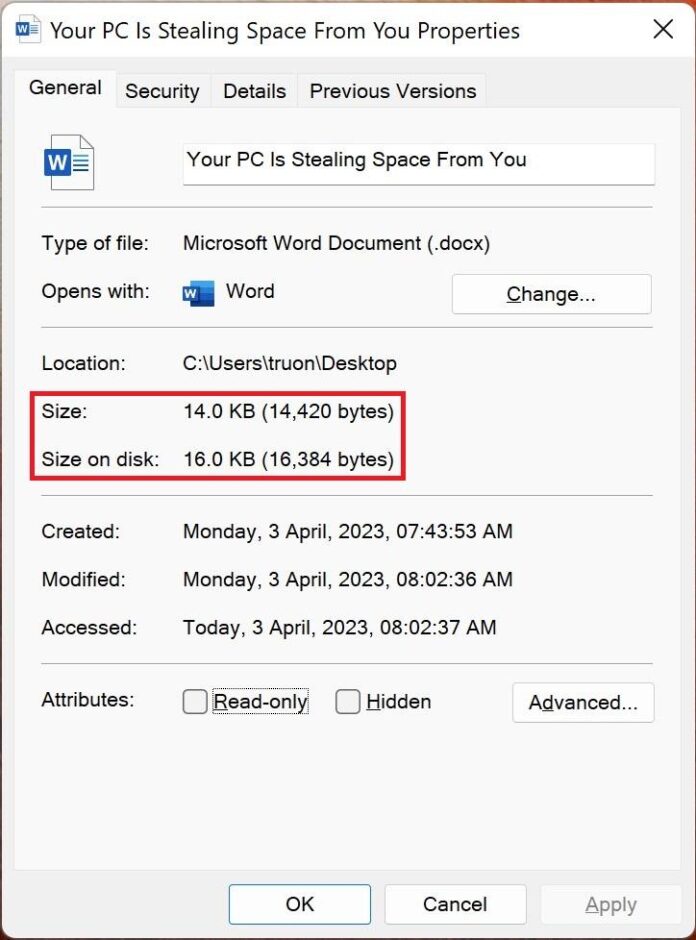Viewport: 696px width, 940px height.
Task: Confirm with the OK button
Action: click(x=299, y=904)
